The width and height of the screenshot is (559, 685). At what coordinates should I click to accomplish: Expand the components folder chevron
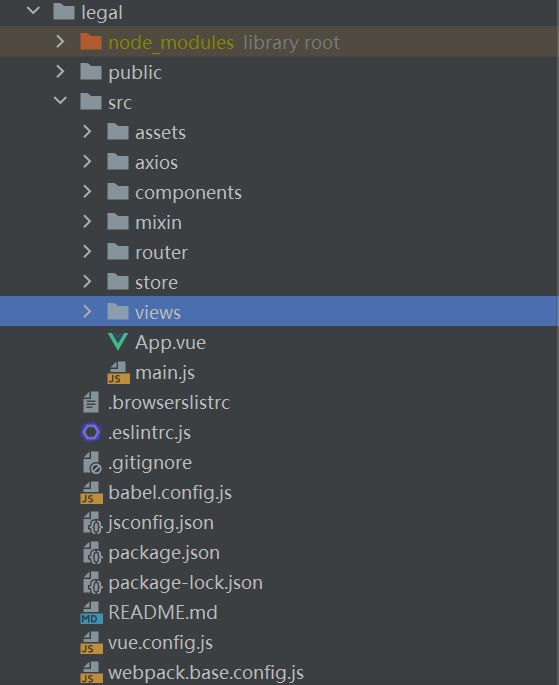pos(87,191)
